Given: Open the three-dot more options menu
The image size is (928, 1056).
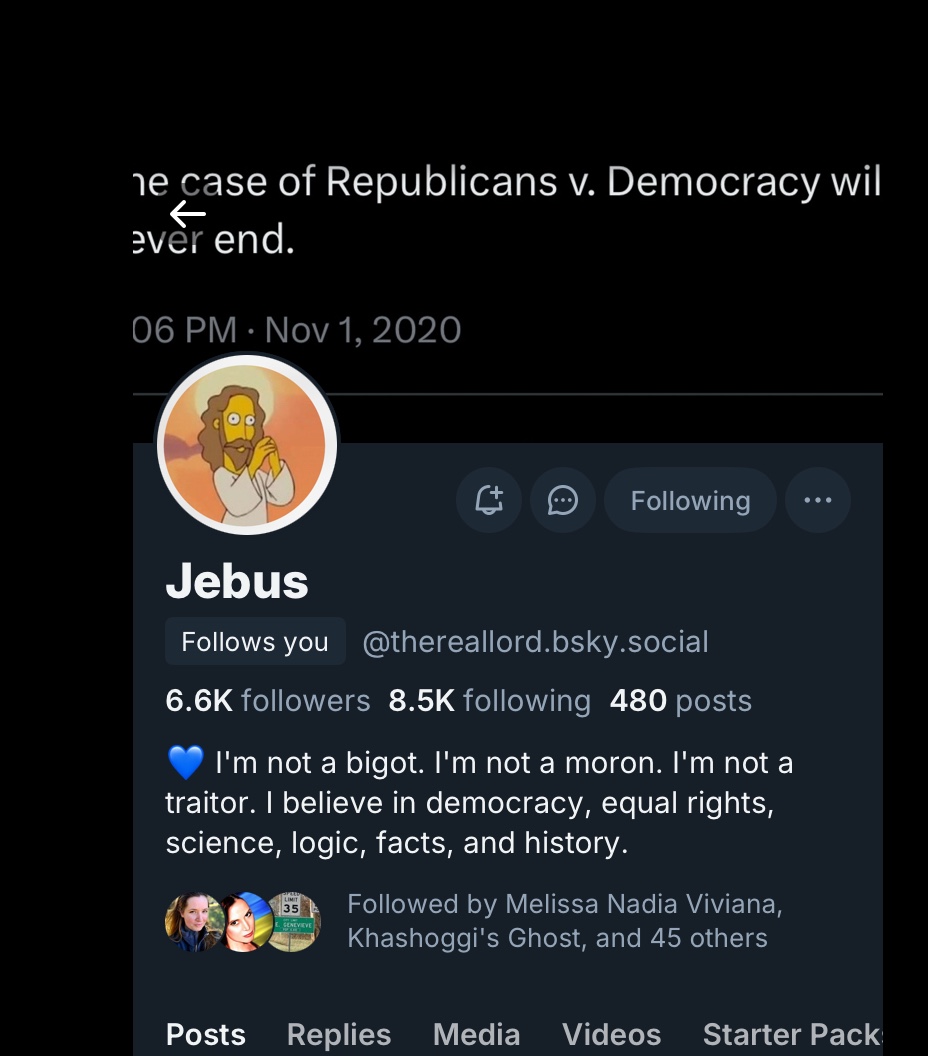Looking at the screenshot, I should [818, 500].
